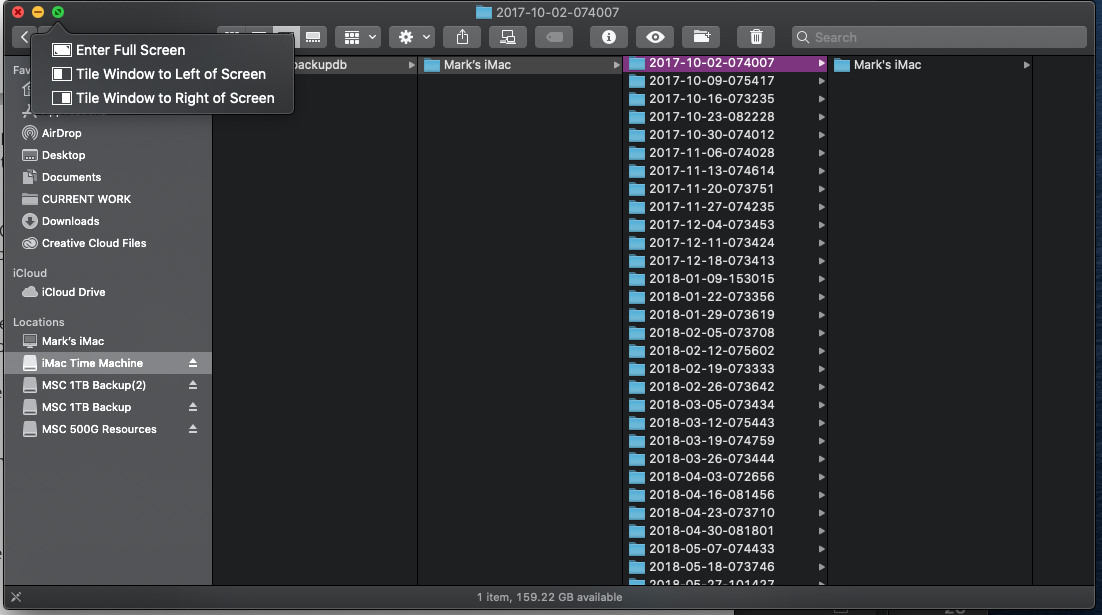Image resolution: width=1102 pixels, height=615 pixels.
Task: Select folder 2017-12-04-073453
Action: coord(725,225)
